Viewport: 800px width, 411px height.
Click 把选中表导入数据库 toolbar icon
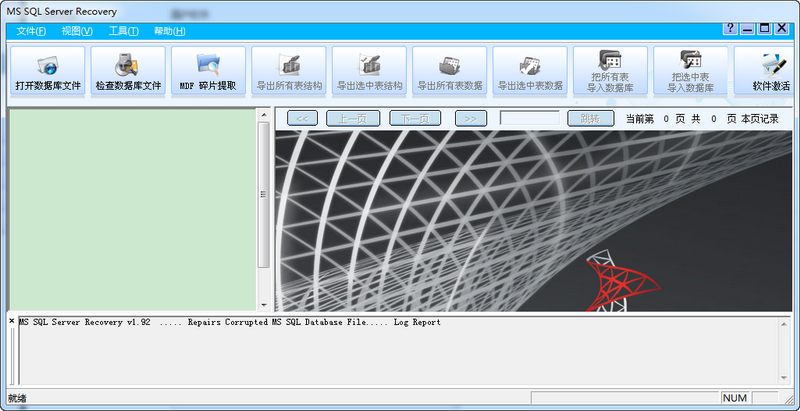[x=691, y=70]
